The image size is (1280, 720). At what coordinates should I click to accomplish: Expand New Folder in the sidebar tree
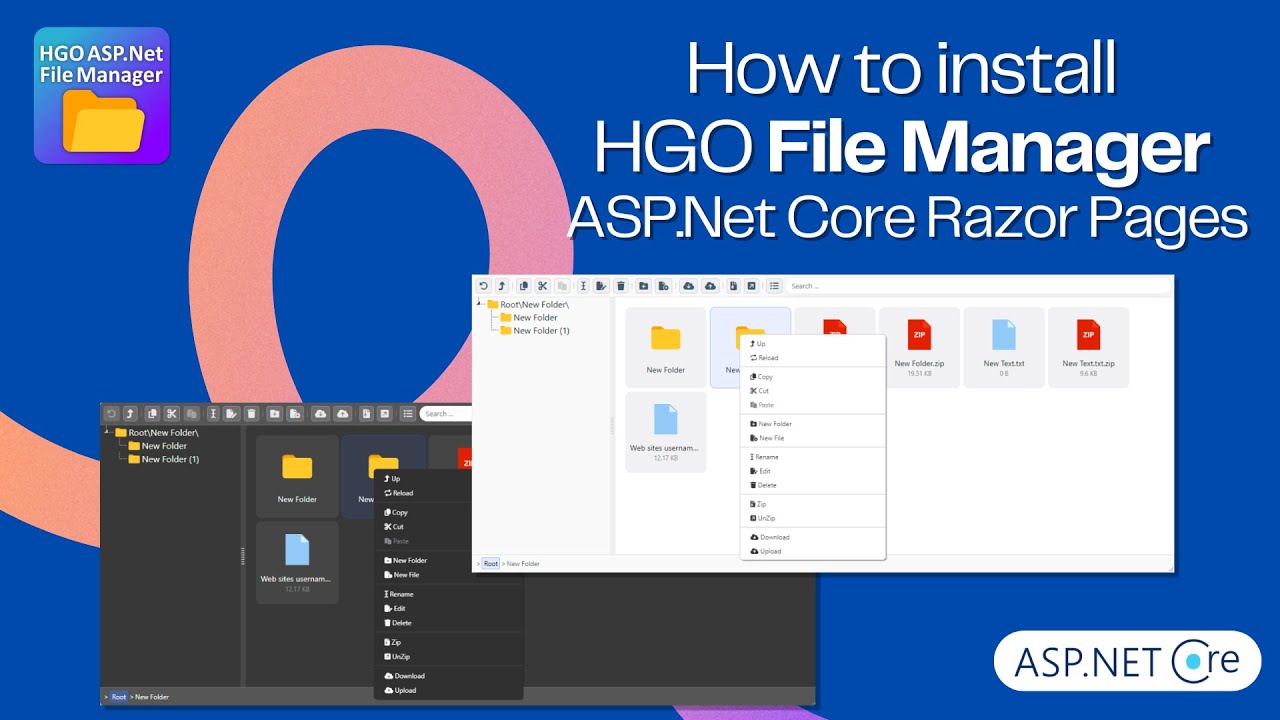535,317
